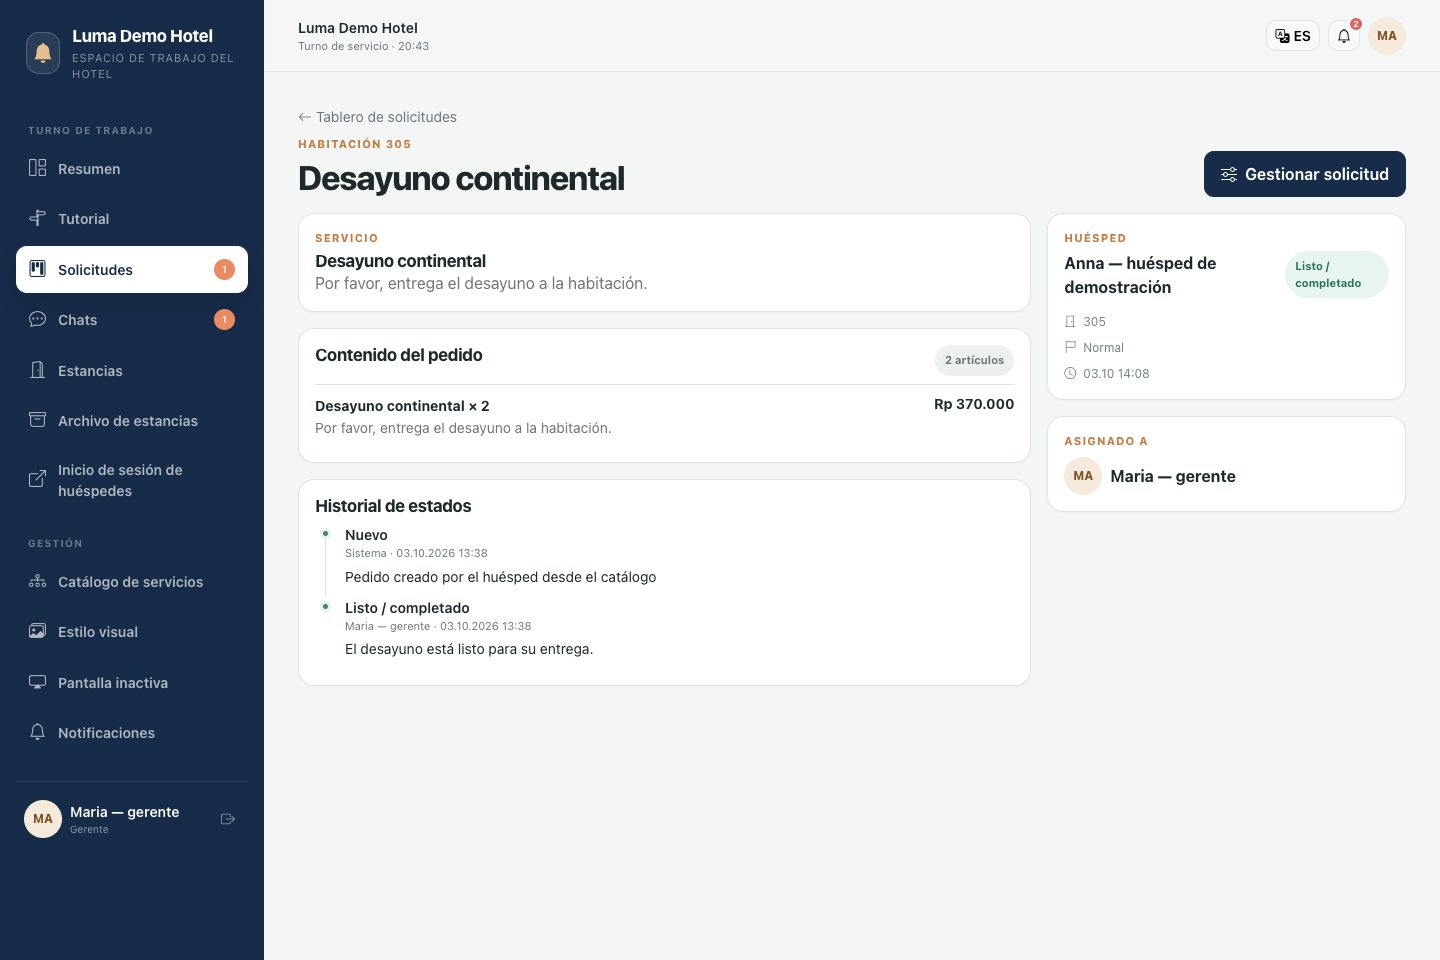
Task: Click the room number 305 in guest card
Action: [x=1094, y=322]
